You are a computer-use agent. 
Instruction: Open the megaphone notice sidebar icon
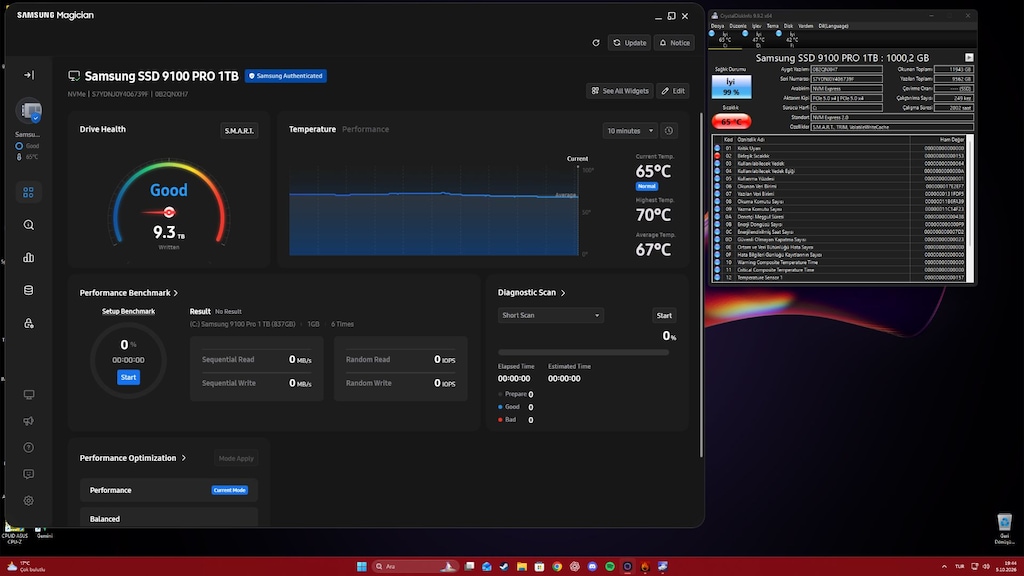(29, 421)
